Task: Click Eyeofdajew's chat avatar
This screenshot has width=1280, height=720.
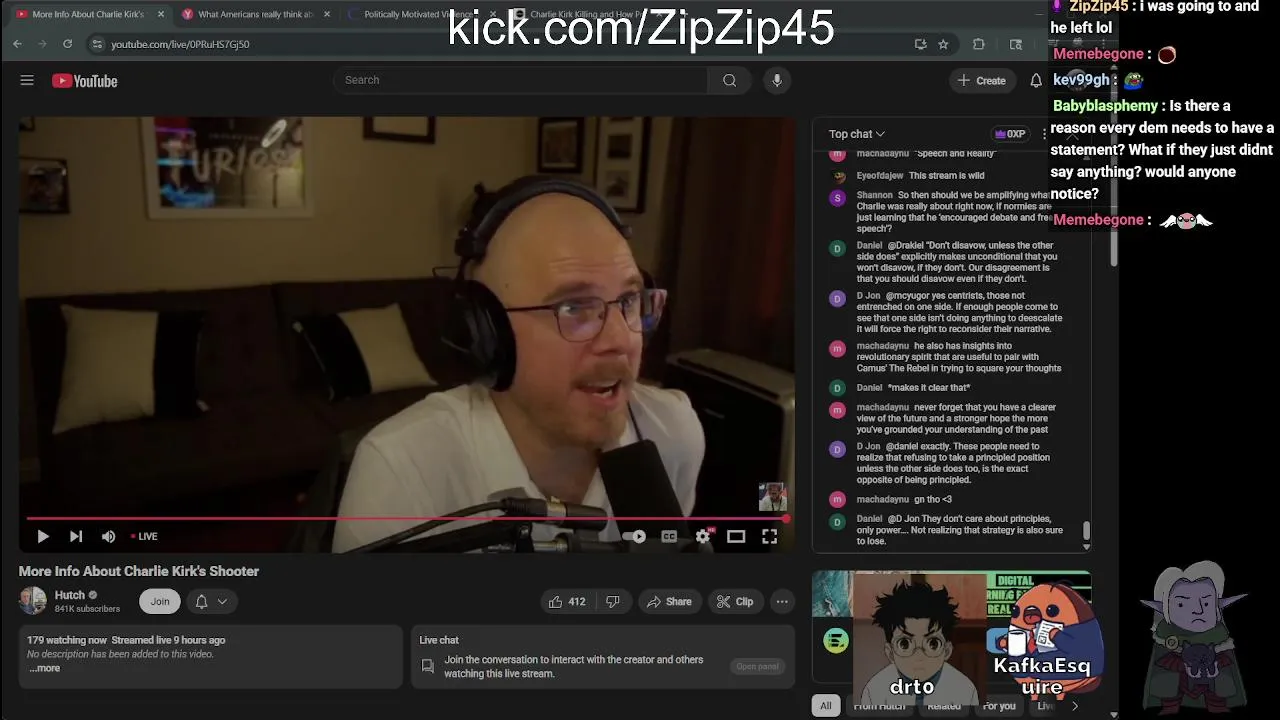Action: (838, 176)
